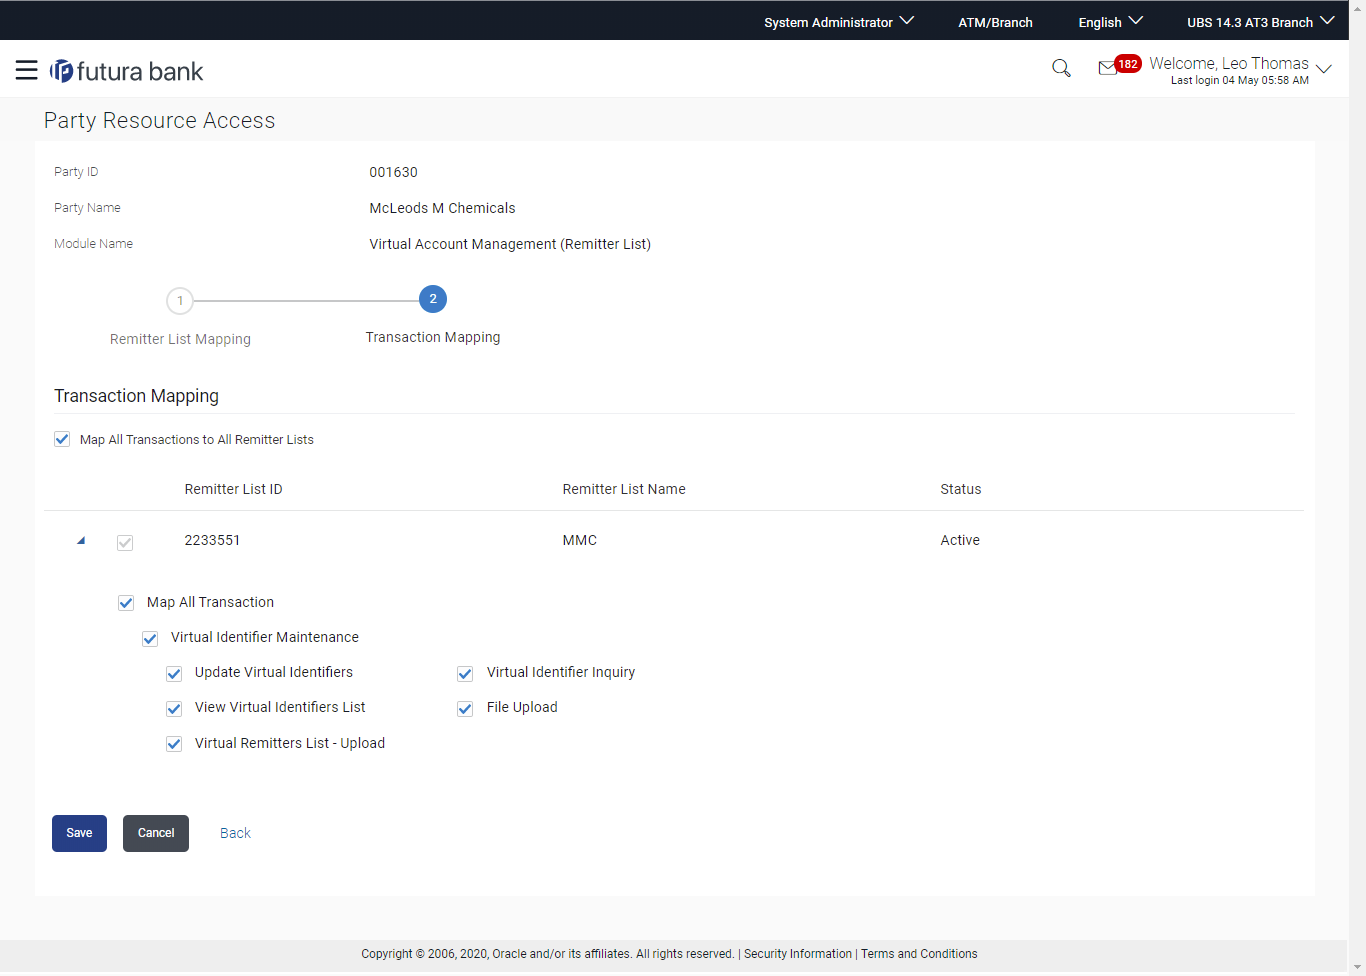Uncheck Update Virtual Identifiers
Image resolution: width=1366 pixels, height=976 pixels.
(x=174, y=673)
